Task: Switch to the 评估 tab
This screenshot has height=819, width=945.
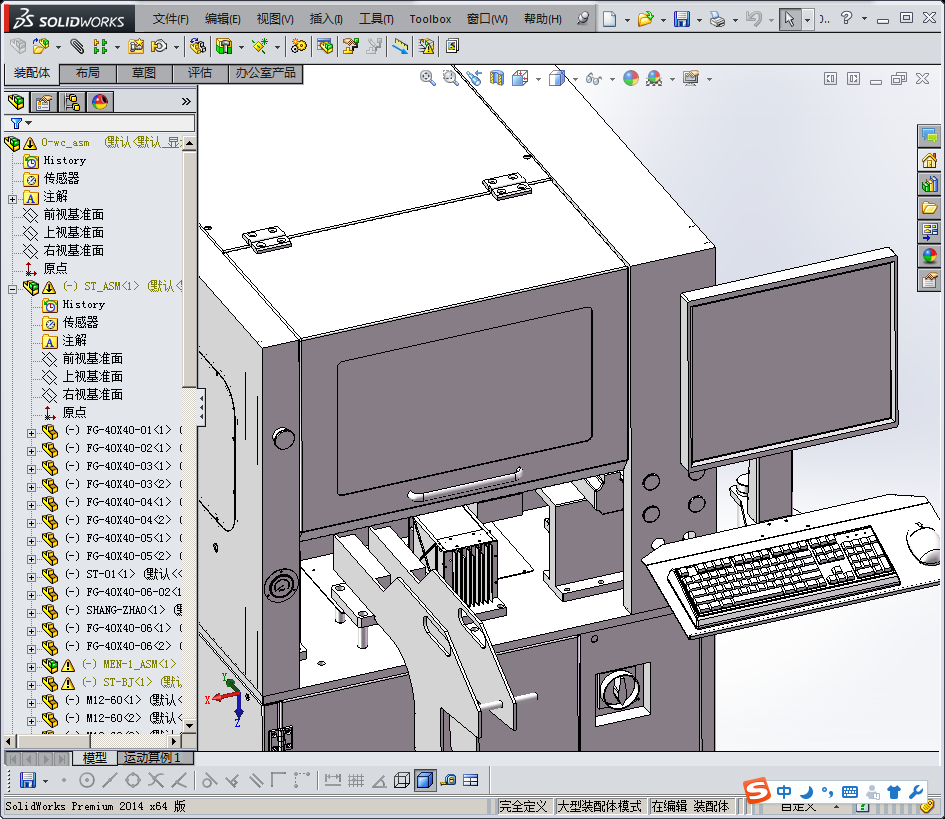Action: pyautogui.click(x=200, y=73)
